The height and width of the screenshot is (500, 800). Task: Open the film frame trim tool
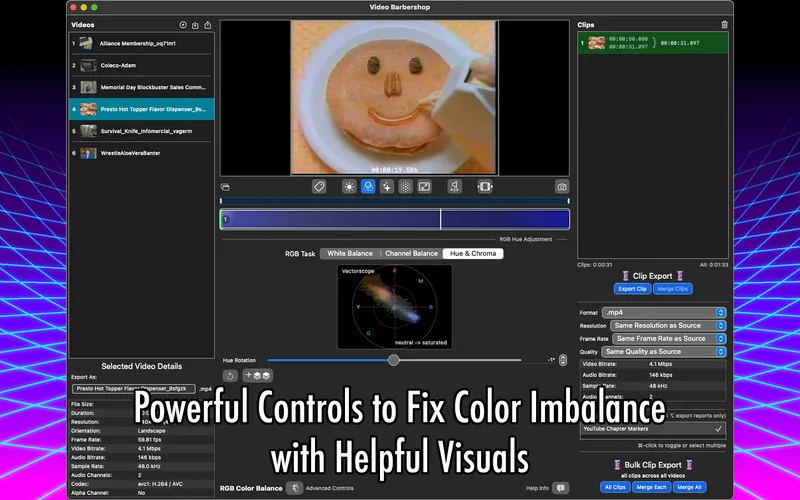(485, 187)
